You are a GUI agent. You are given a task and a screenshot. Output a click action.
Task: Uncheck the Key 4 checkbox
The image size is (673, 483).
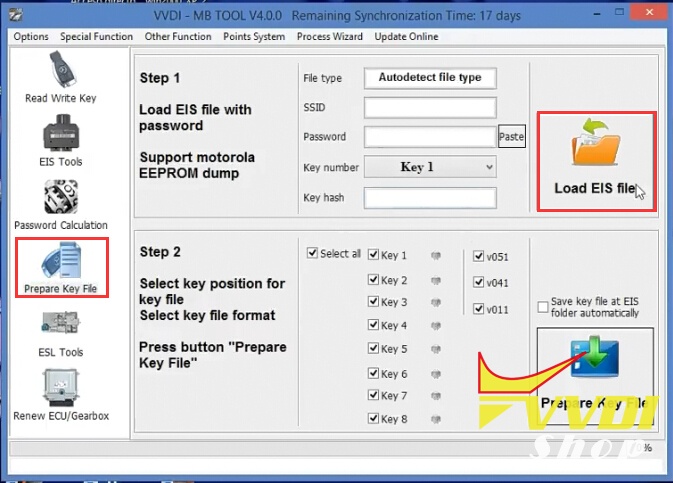373,325
